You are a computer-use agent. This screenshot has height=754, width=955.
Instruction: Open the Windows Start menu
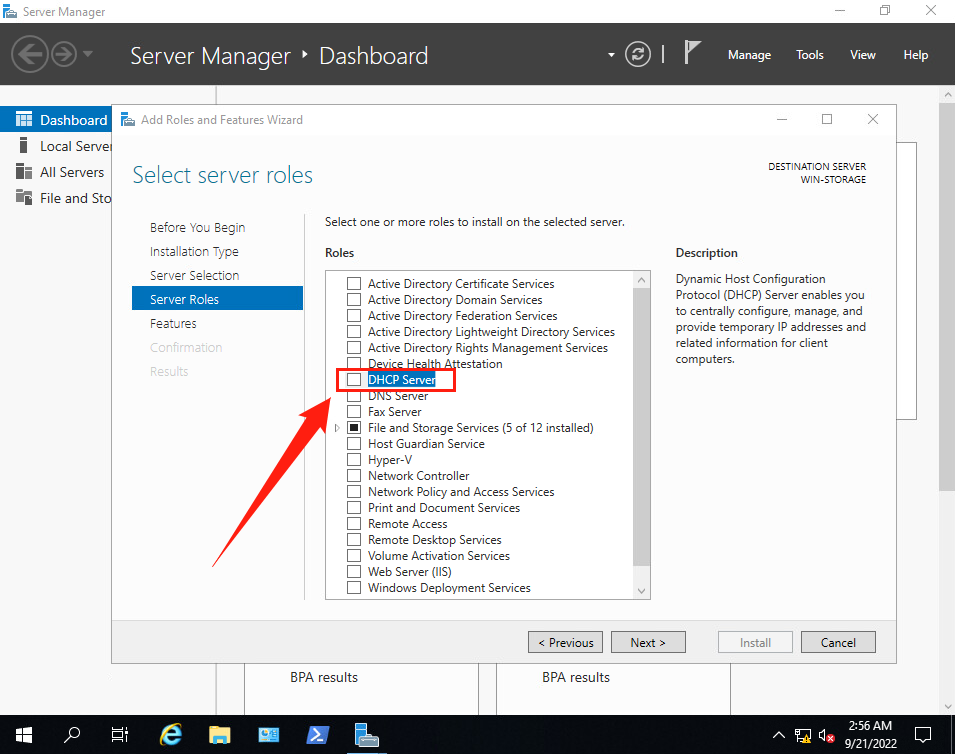(x=24, y=735)
